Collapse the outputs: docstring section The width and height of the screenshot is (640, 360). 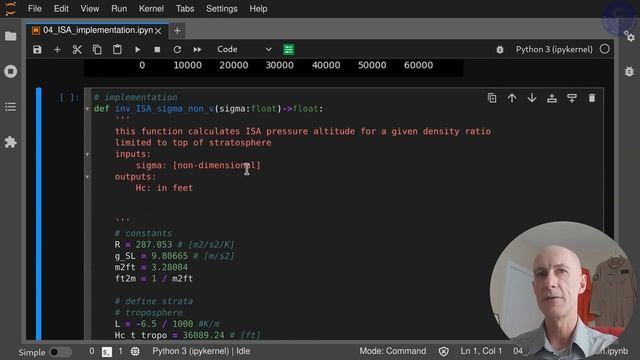87,177
